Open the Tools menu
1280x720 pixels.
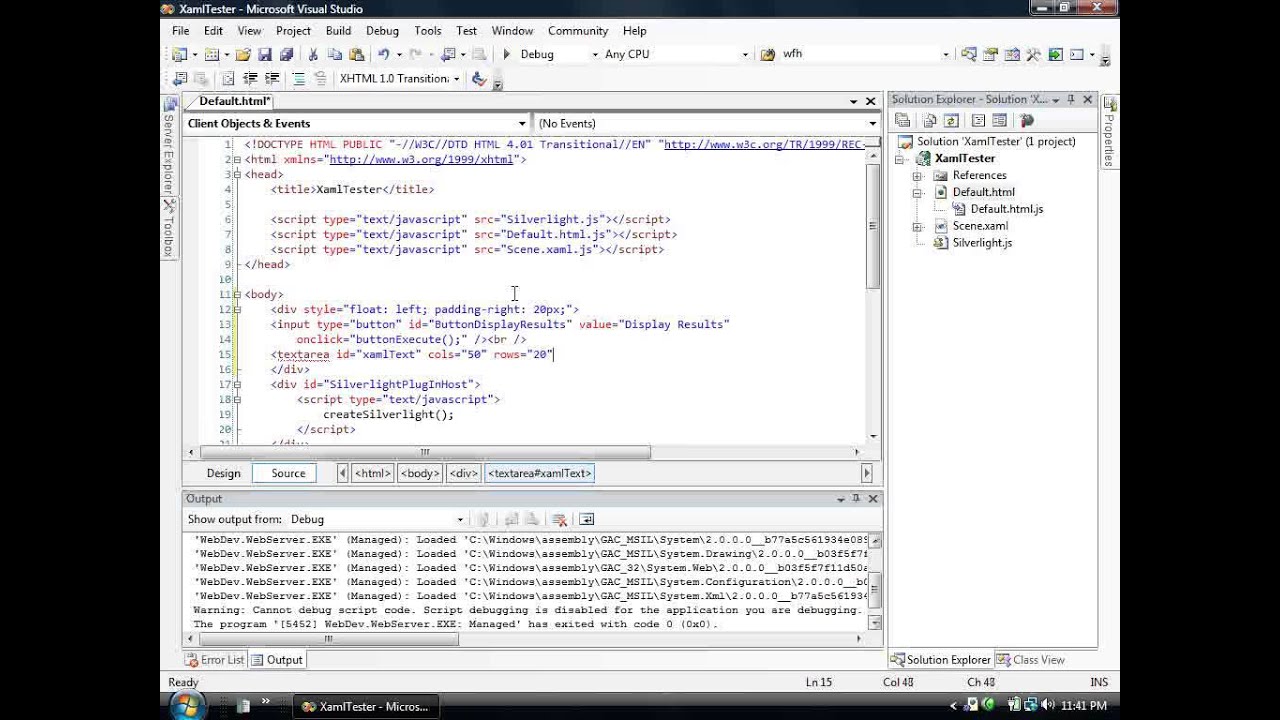click(428, 31)
